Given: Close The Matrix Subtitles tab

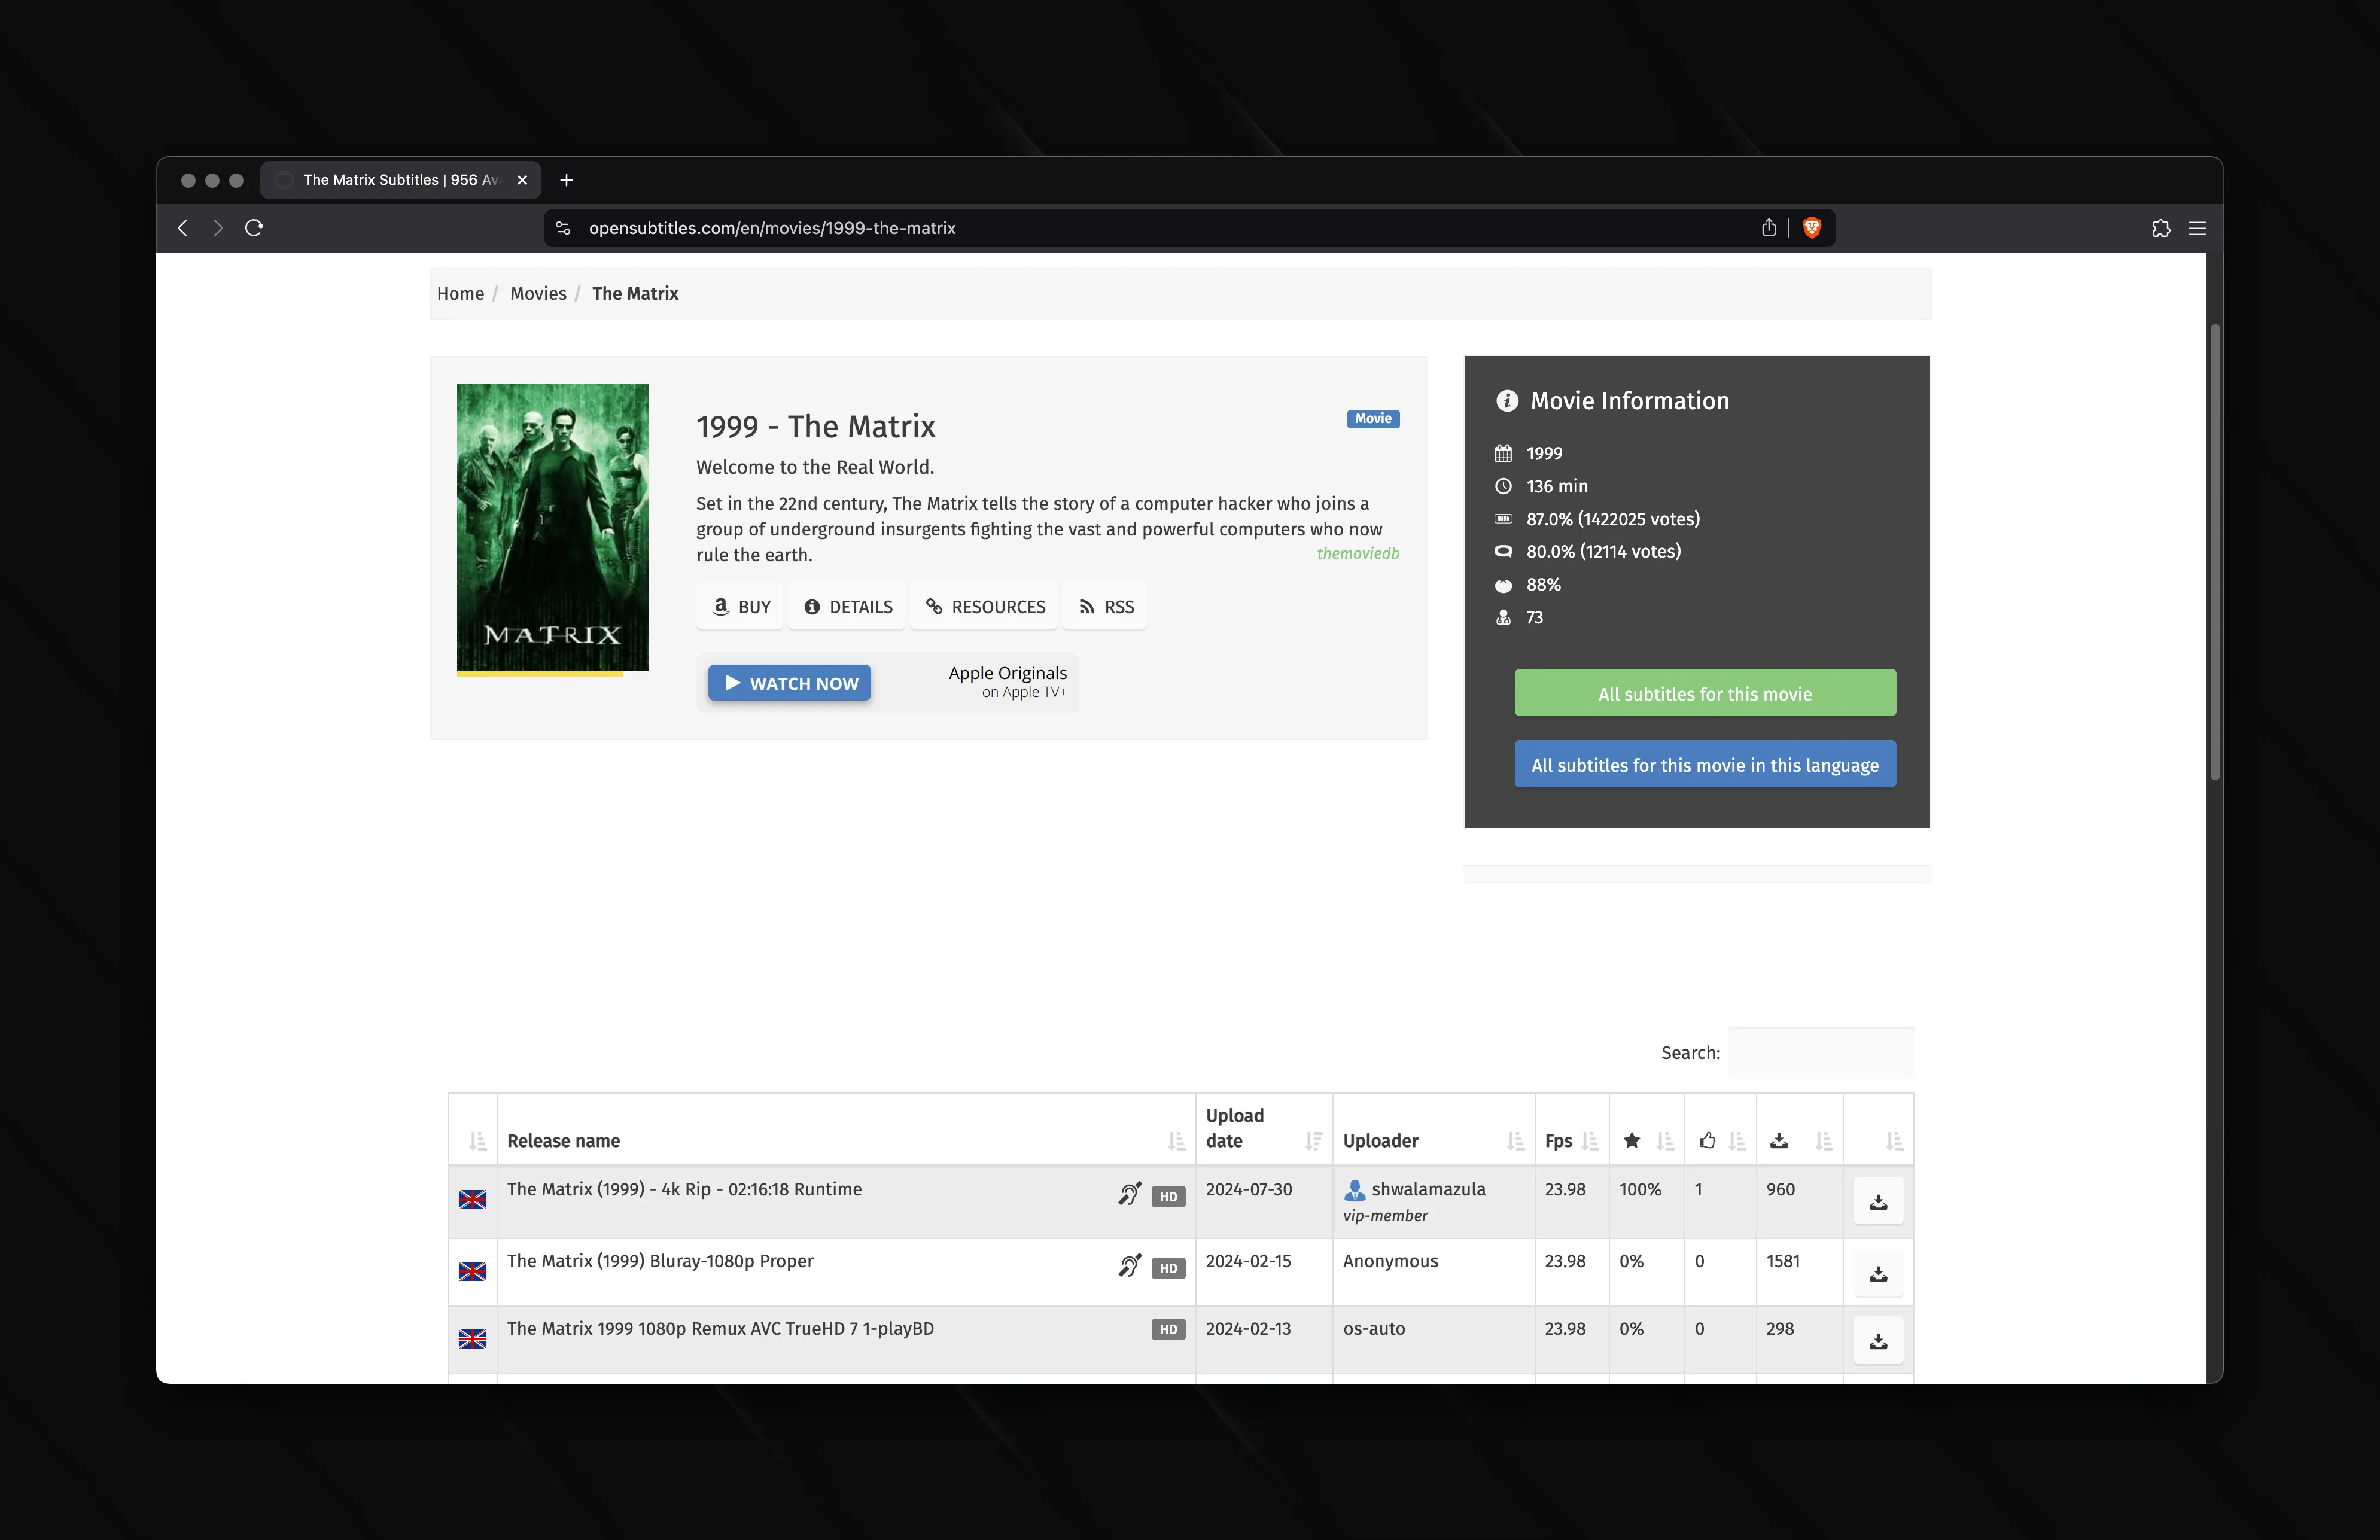Looking at the screenshot, I should coord(522,180).
